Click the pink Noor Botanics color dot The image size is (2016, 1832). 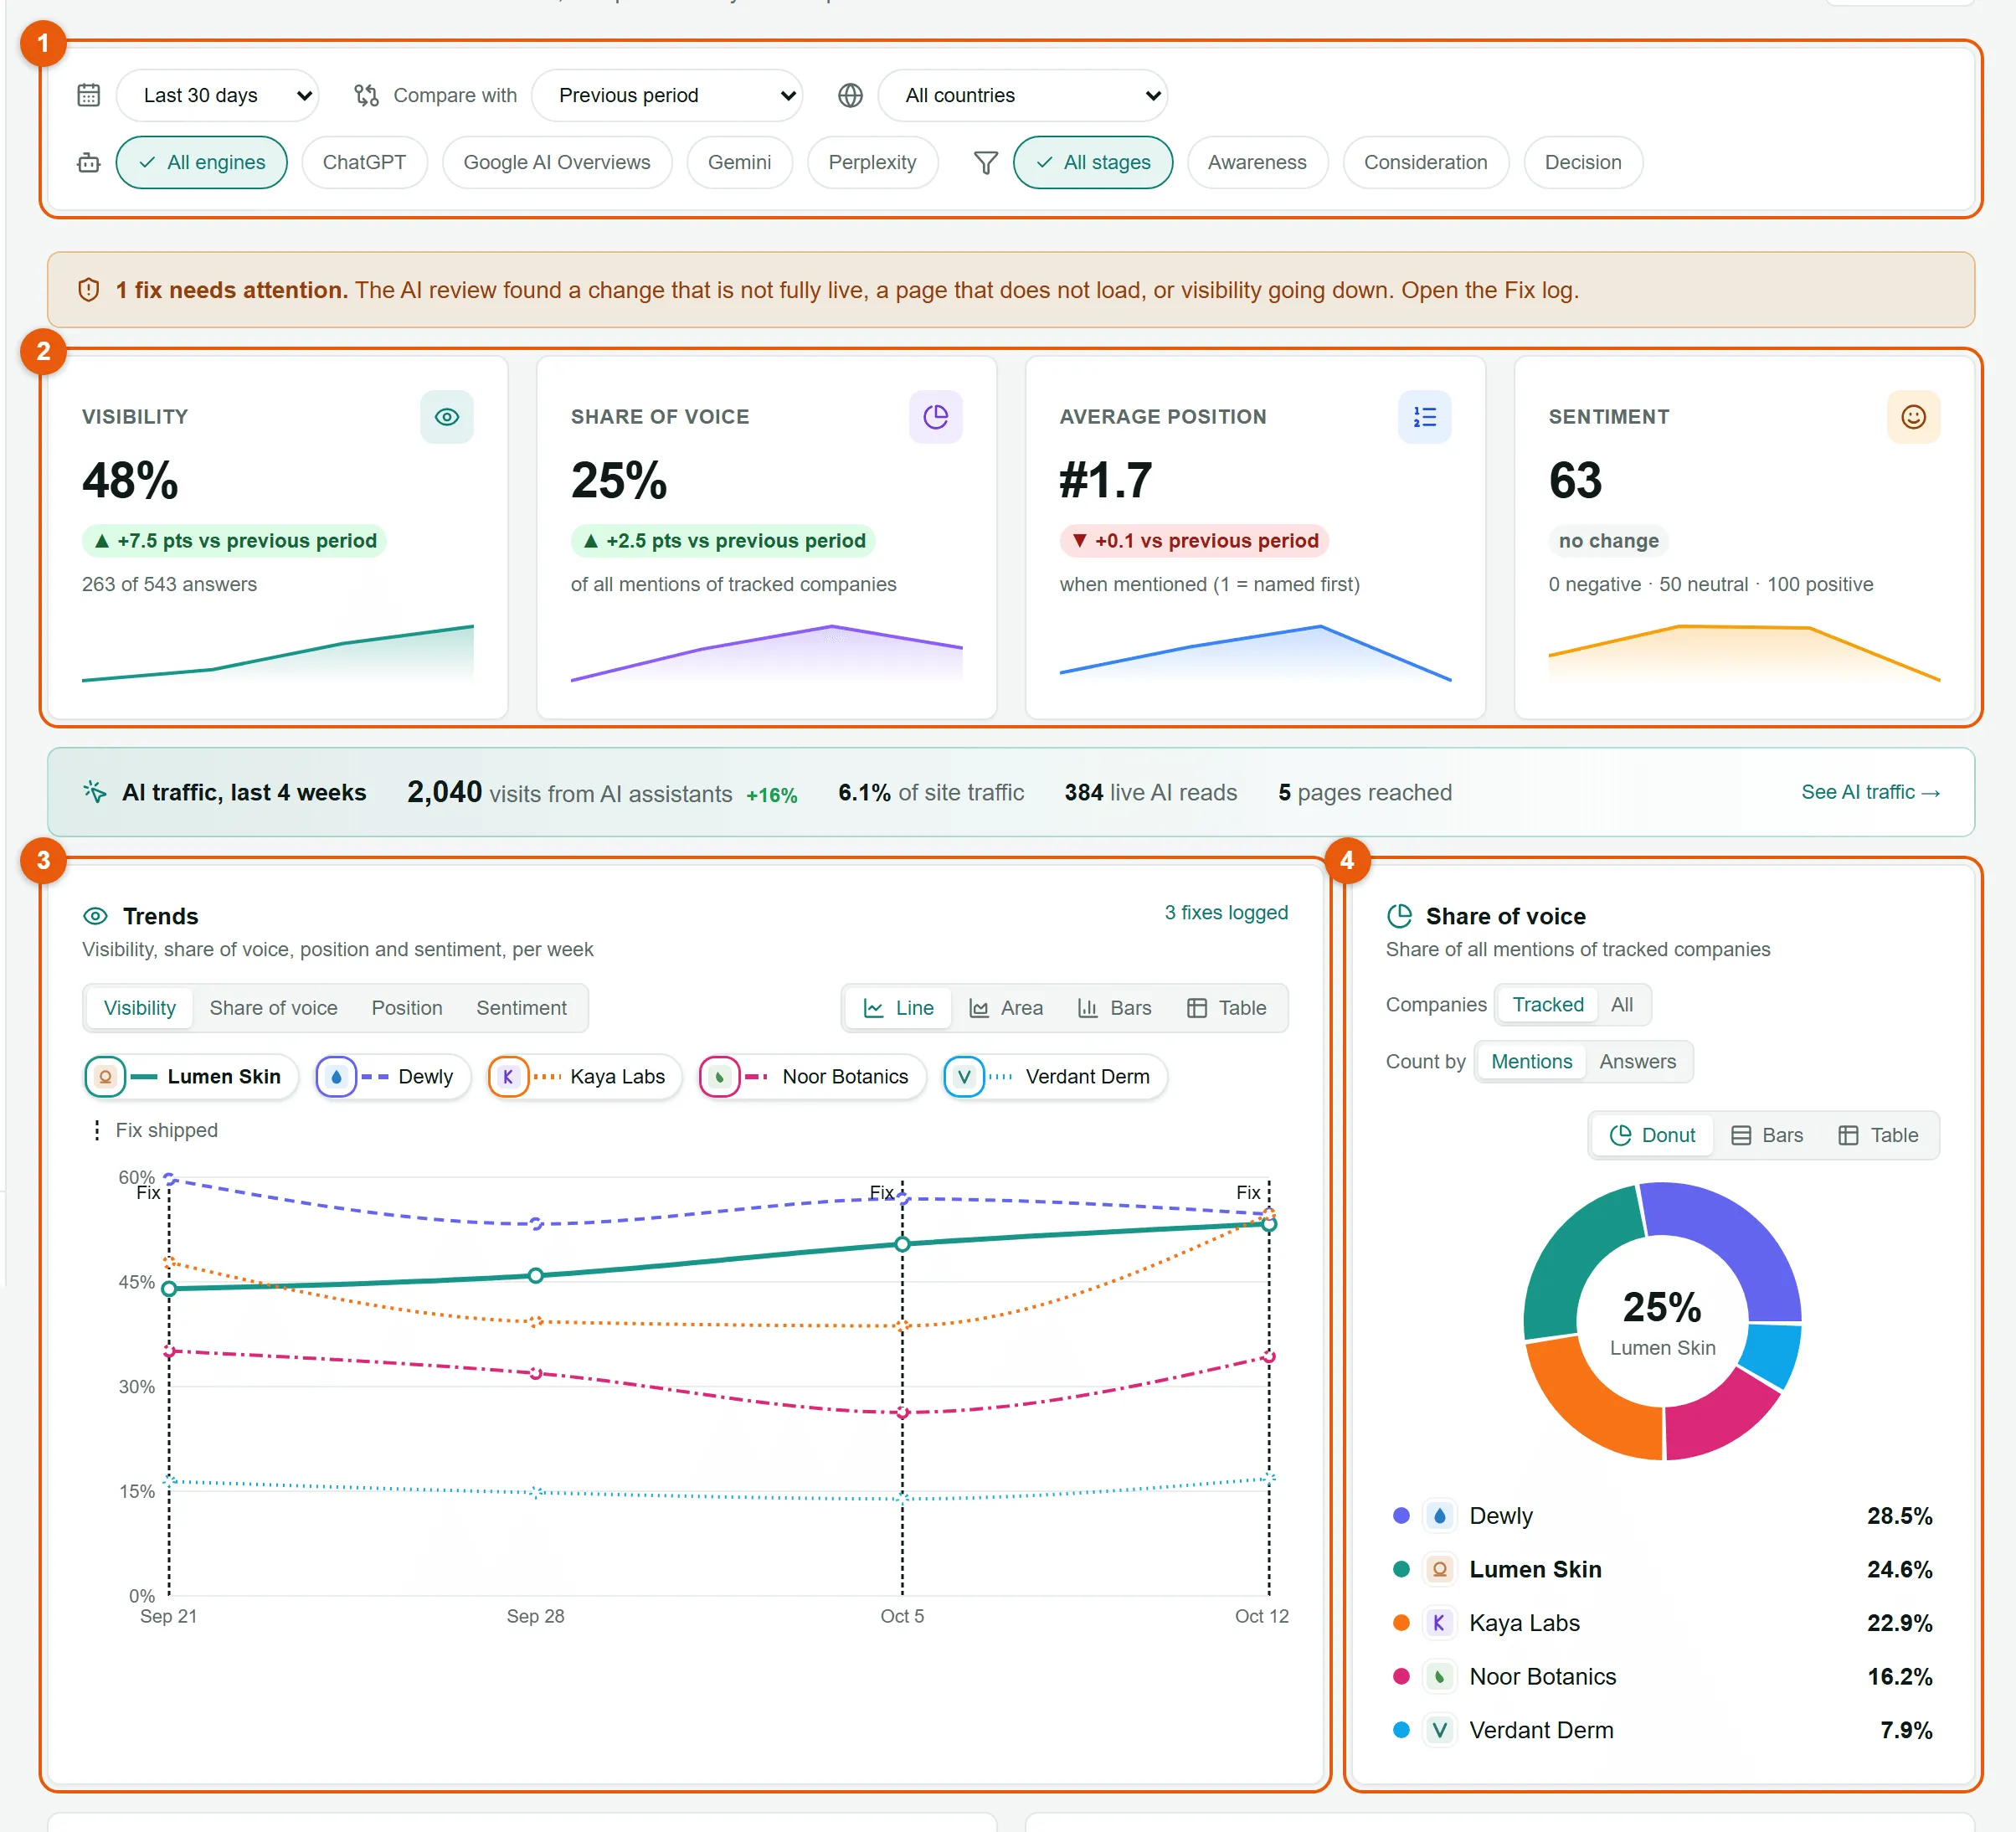[1401, 1676]
